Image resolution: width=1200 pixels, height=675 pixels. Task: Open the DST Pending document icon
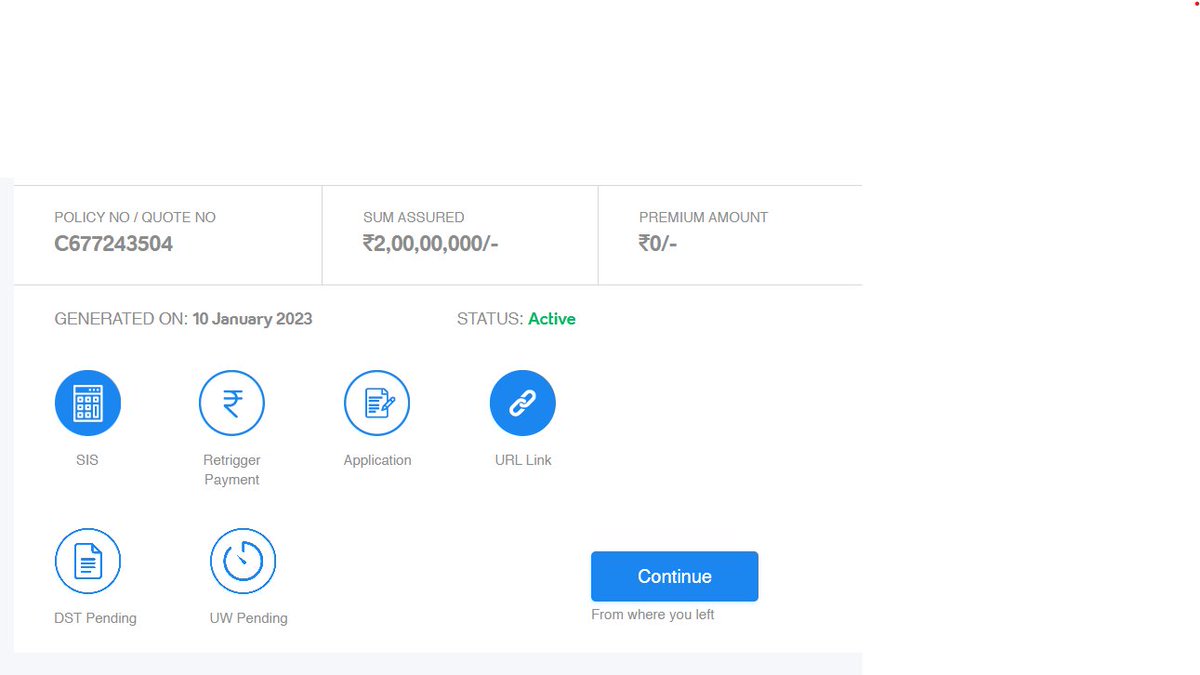click(88, 561)
